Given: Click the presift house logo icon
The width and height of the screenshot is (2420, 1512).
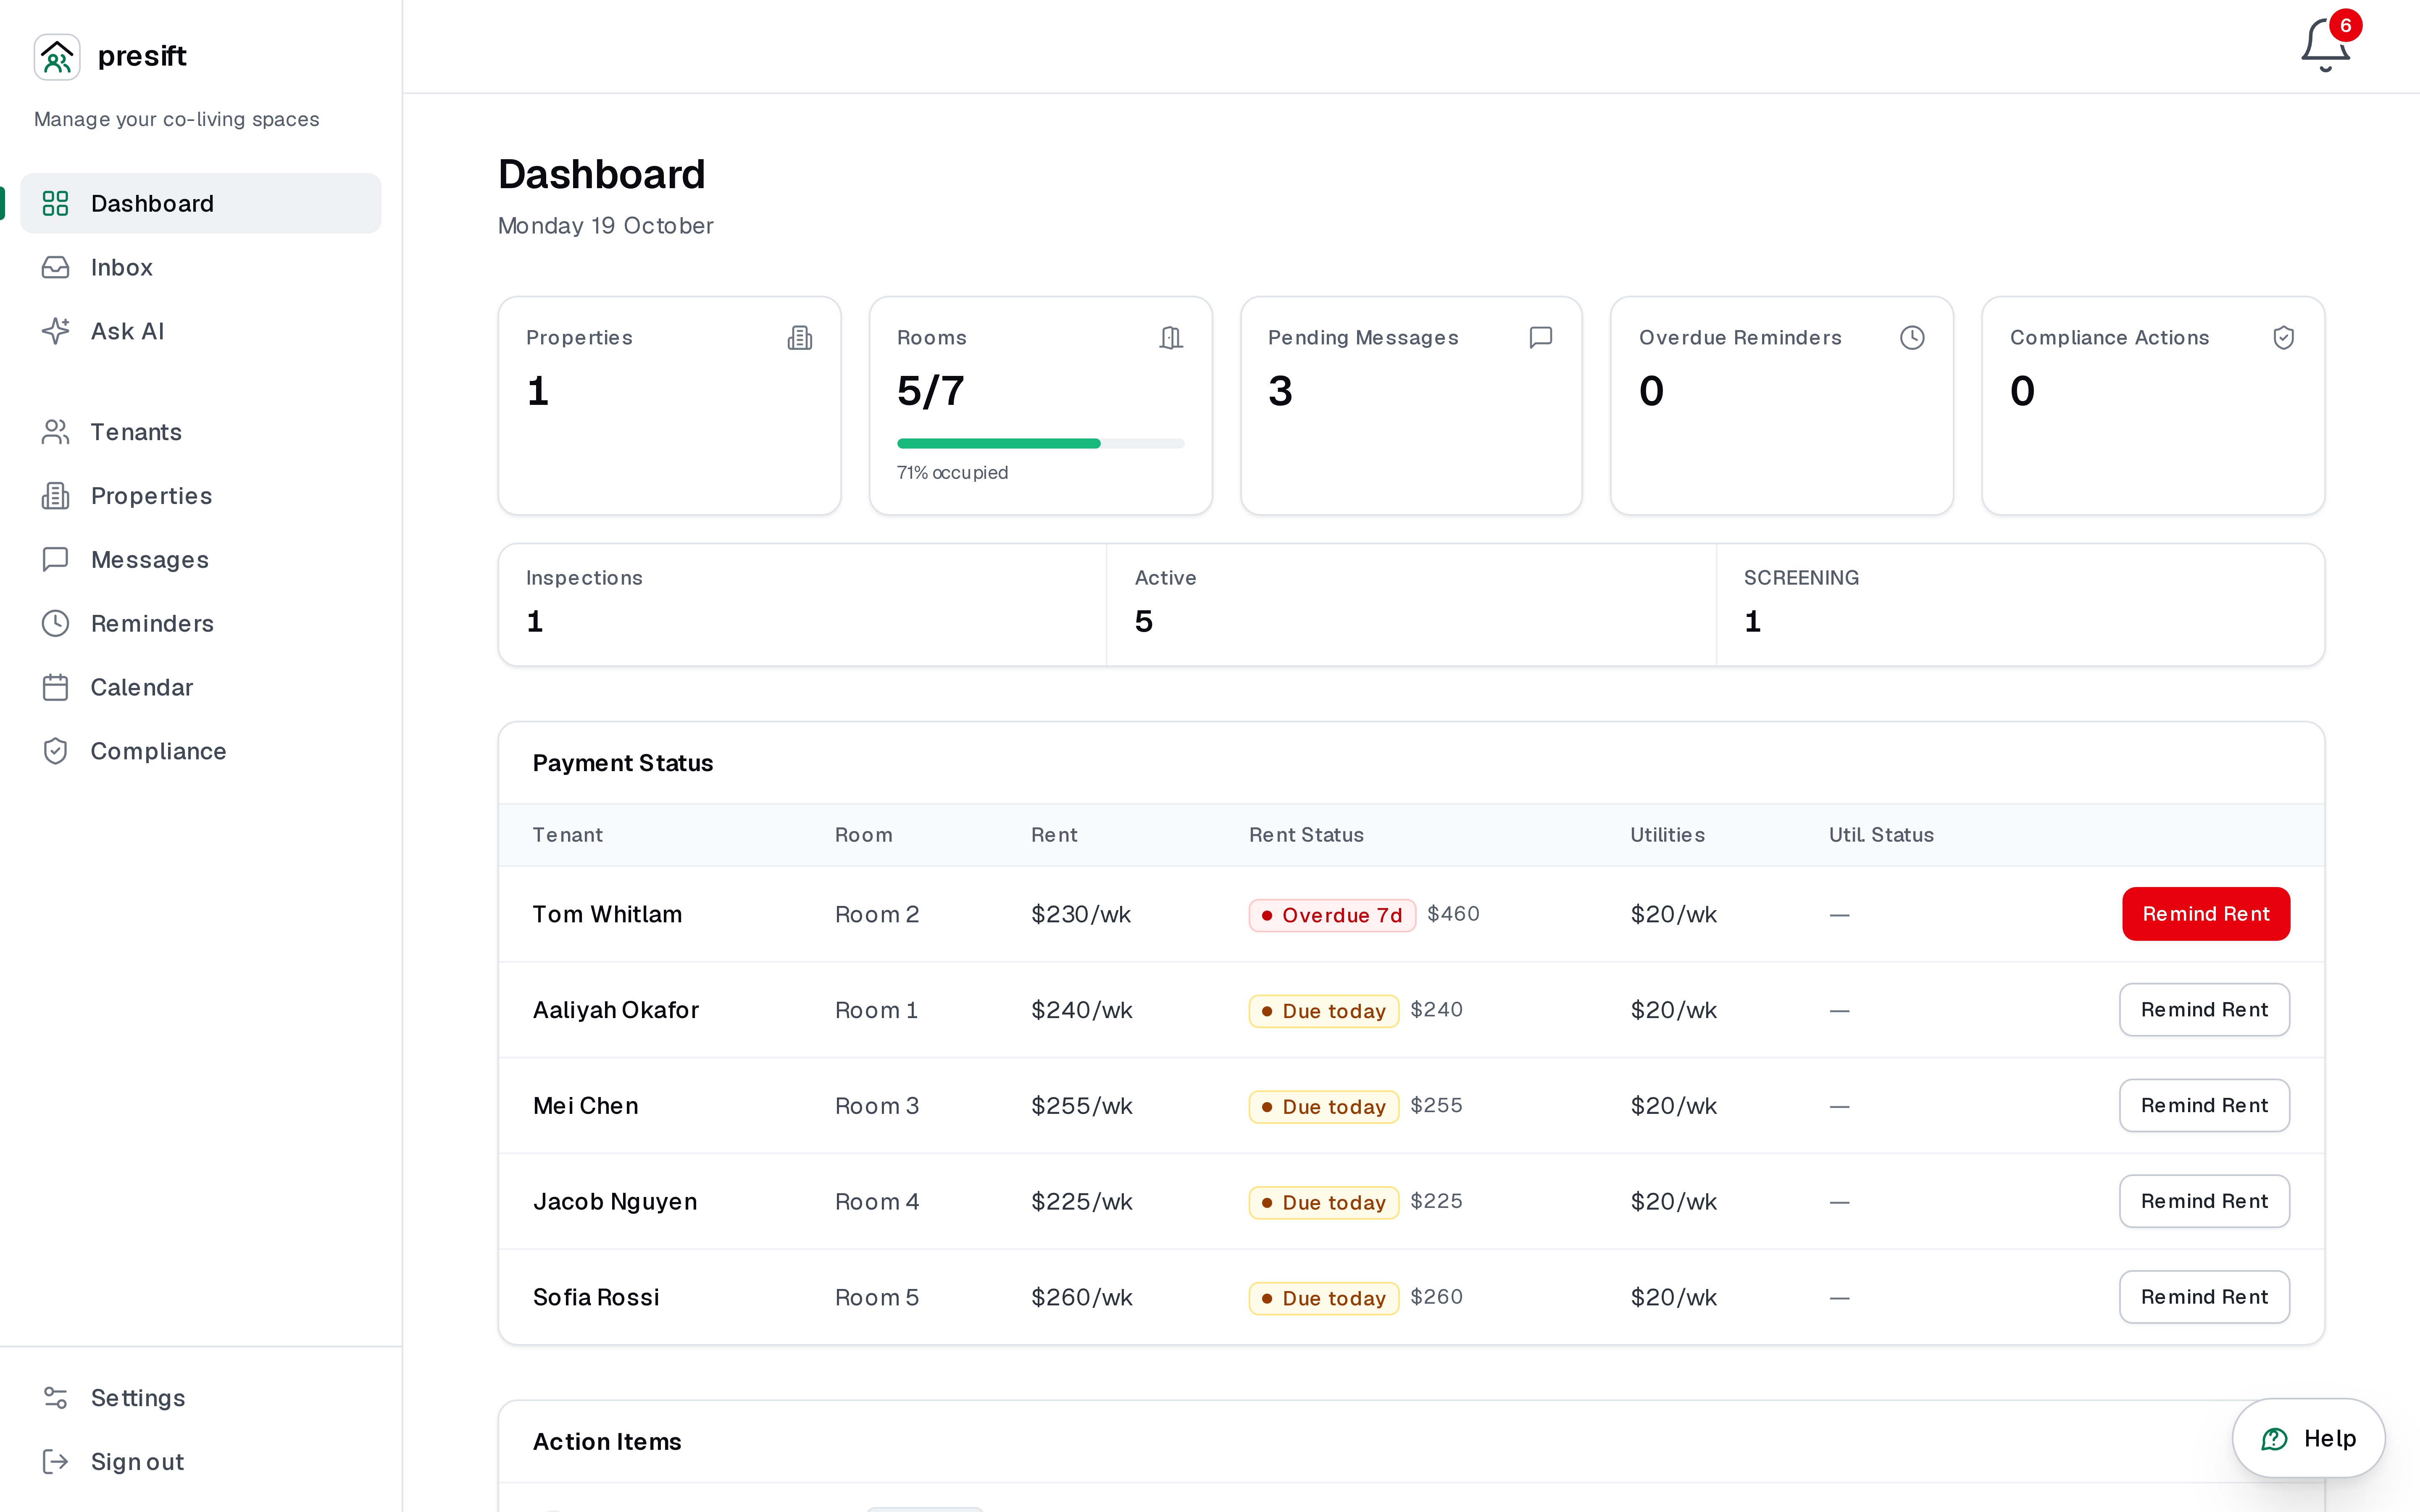Looking at the screenshot, I should point(57,57).
